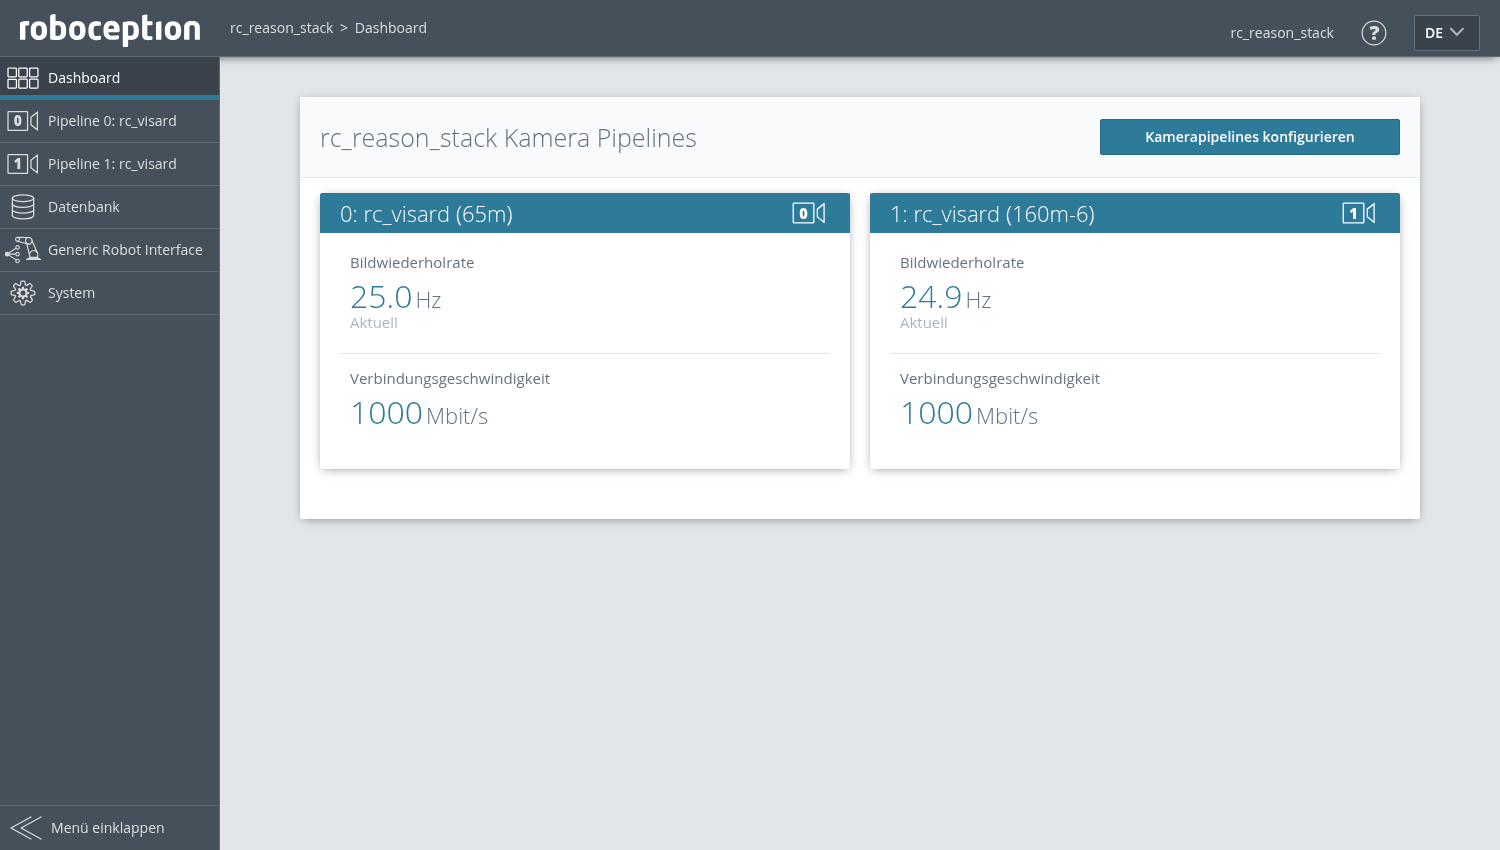Open System via the gear icon
This screenshot has height=850, width=1500.
click(x=23, y=292)
